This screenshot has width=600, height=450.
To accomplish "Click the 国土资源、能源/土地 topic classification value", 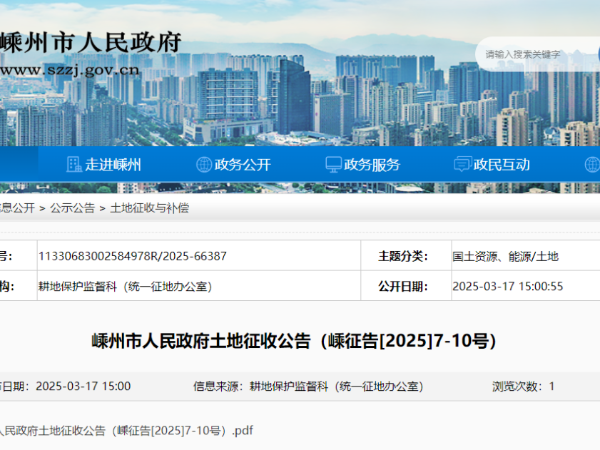I will point(506,256).
